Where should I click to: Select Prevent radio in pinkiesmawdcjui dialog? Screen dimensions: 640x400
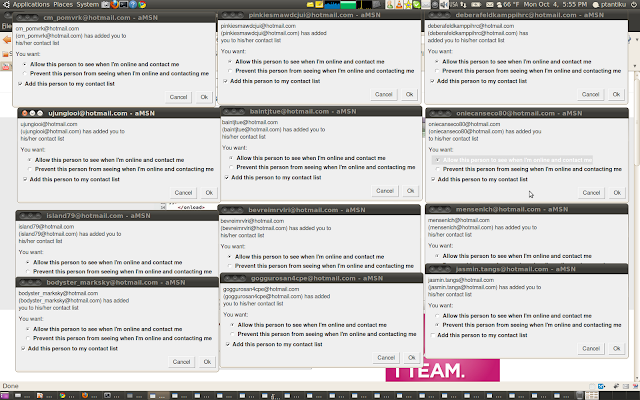230,71
